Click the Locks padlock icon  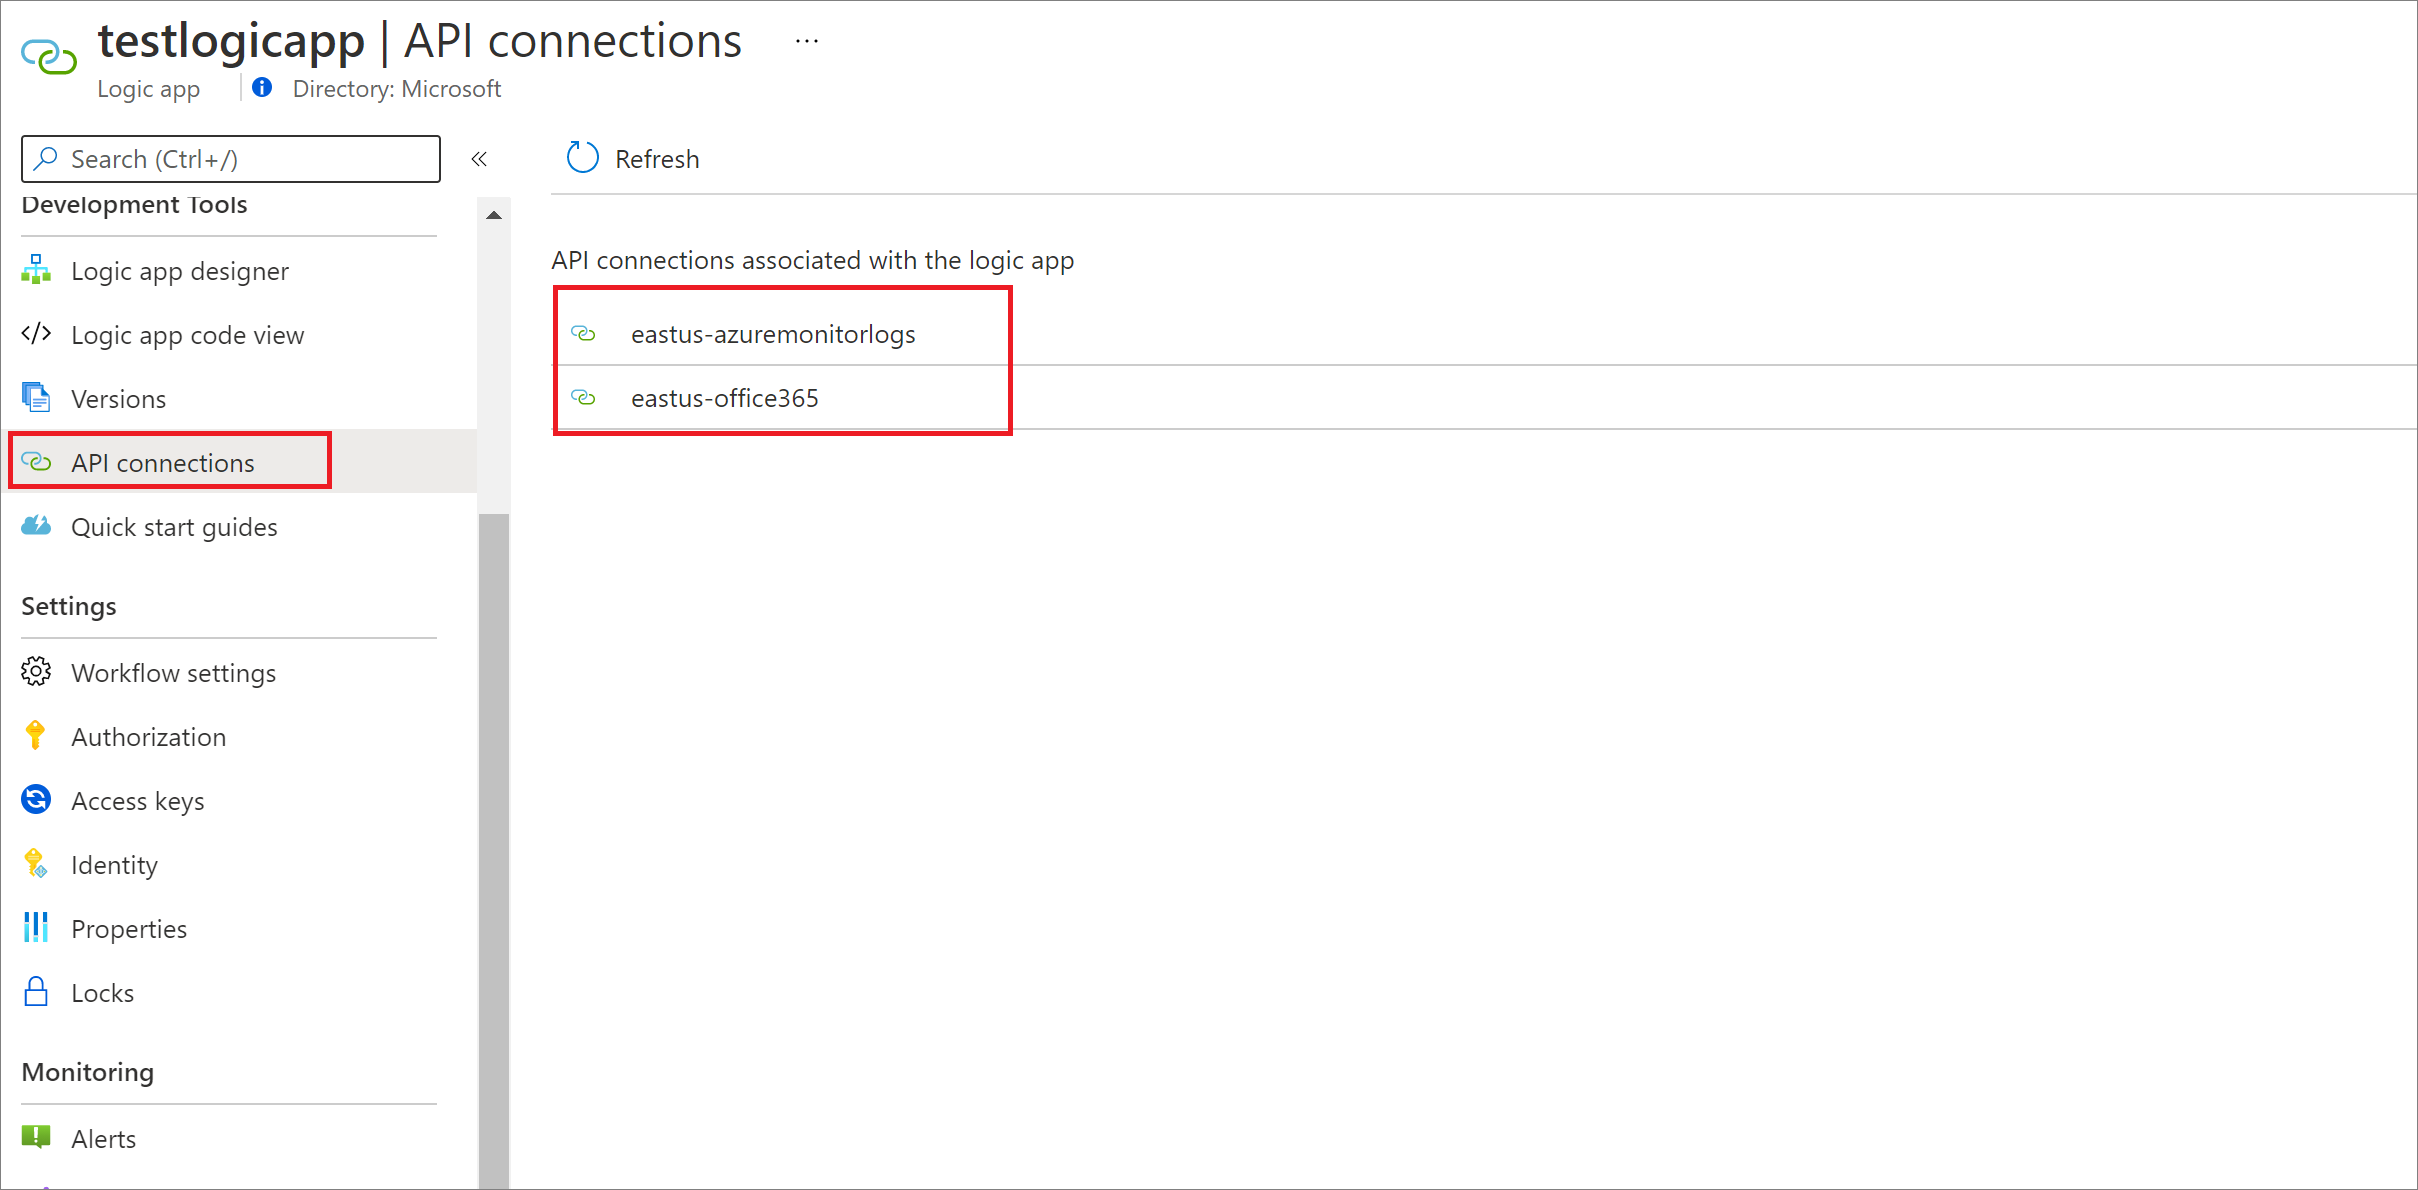pyautogui.click(x=36, y=992)
